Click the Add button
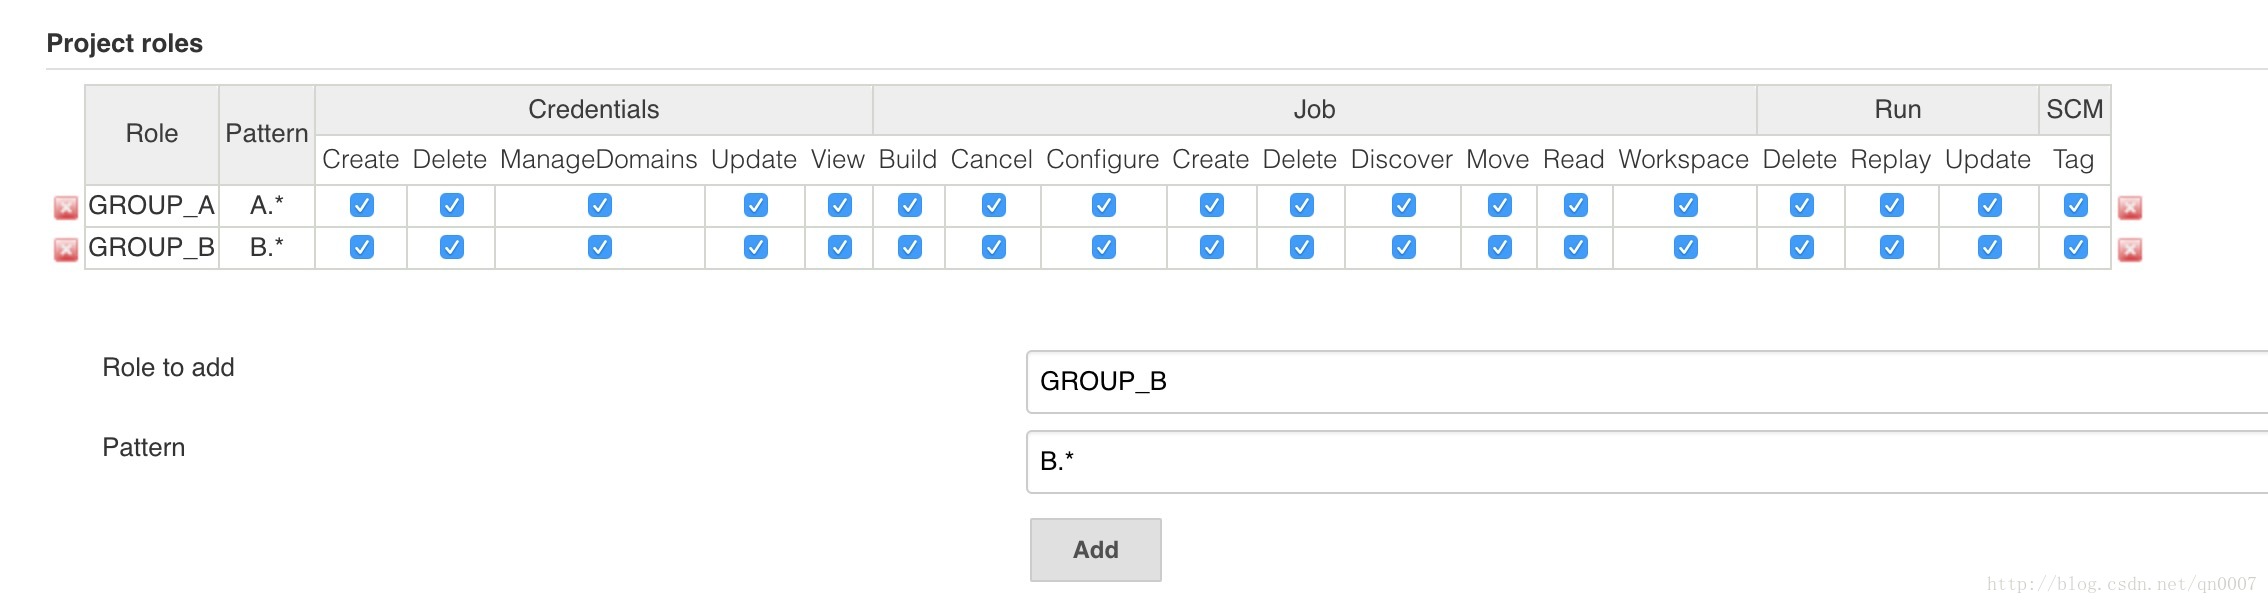2268x604 pixels. tap(1096, 550)
